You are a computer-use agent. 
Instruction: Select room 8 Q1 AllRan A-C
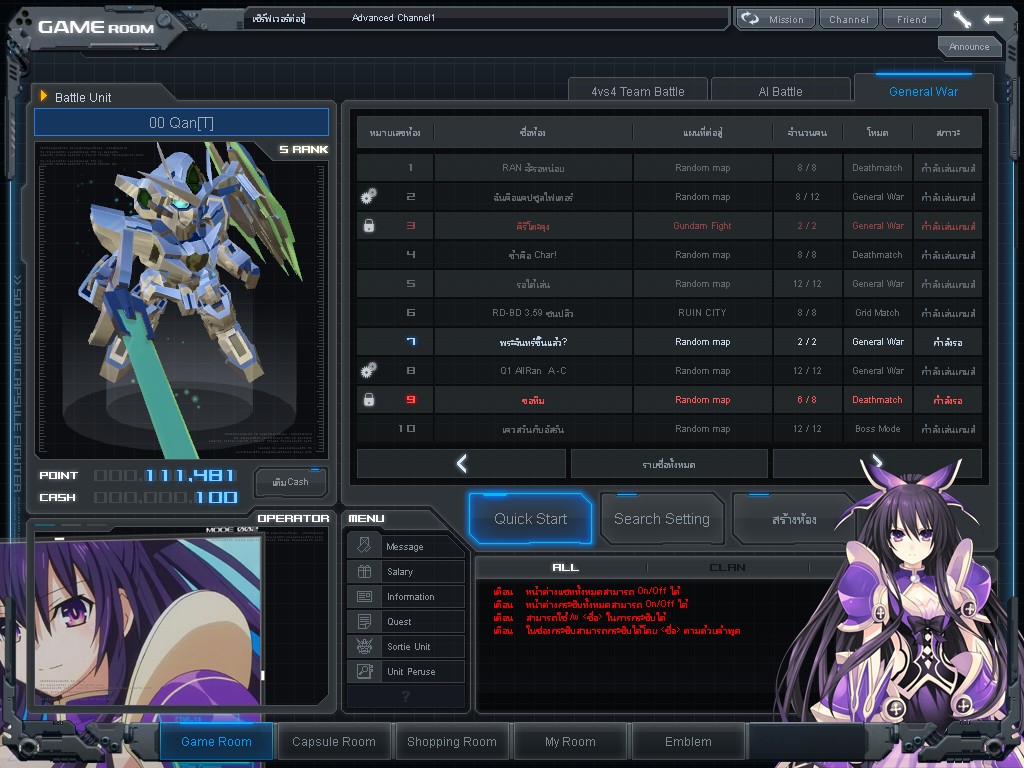[x=669, y=370]
